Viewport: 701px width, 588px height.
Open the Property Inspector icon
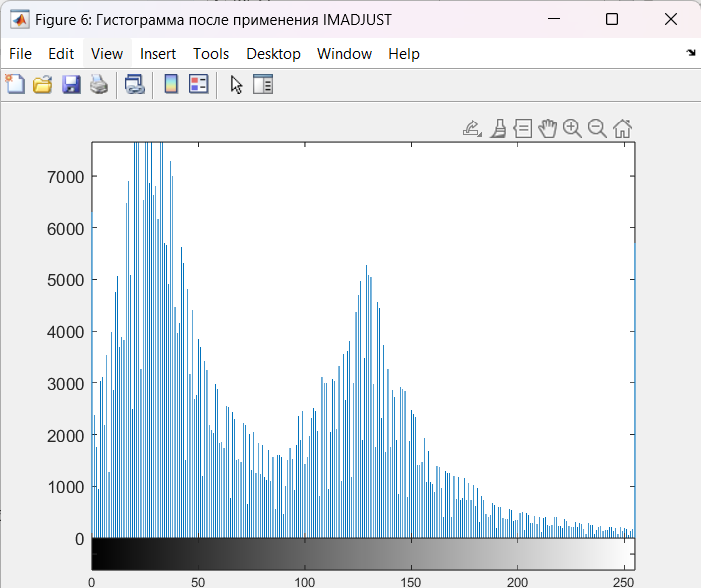[x=263, y=84]
